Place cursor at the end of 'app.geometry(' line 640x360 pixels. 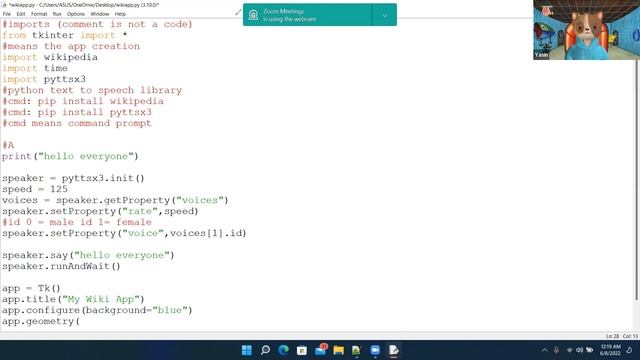[81, 321]
